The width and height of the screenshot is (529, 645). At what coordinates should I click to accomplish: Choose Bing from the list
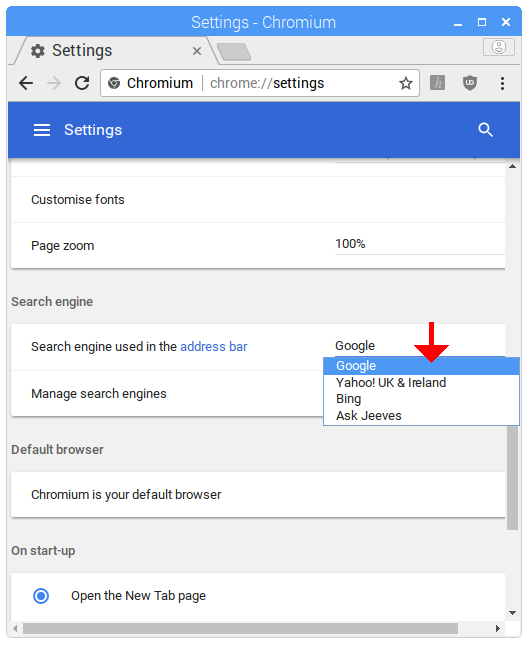pyautogui.click(x=421, y=399)
